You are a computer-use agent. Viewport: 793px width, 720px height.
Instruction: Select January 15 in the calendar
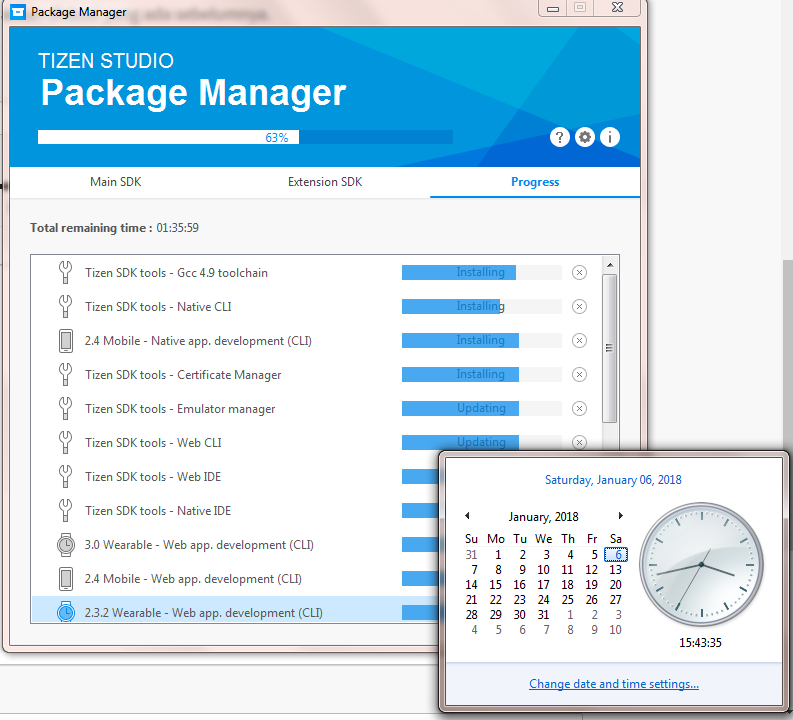click(x=496, y=585)
